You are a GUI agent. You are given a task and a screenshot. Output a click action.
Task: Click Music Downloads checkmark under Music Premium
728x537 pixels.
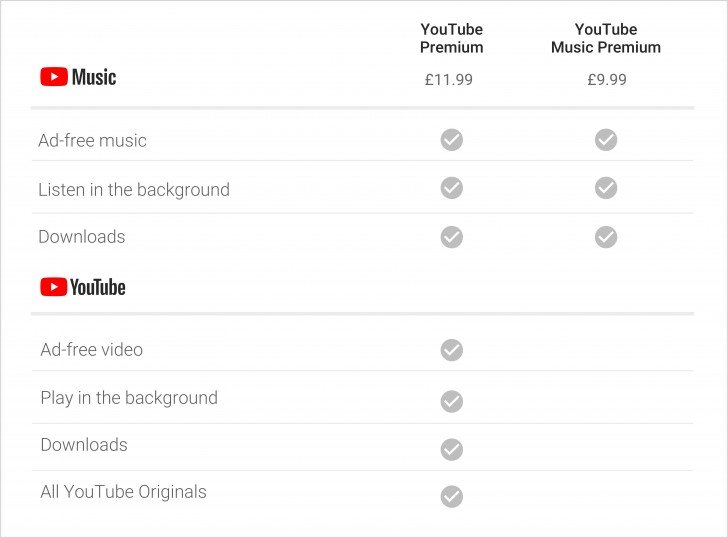click(x=606, y=237)
